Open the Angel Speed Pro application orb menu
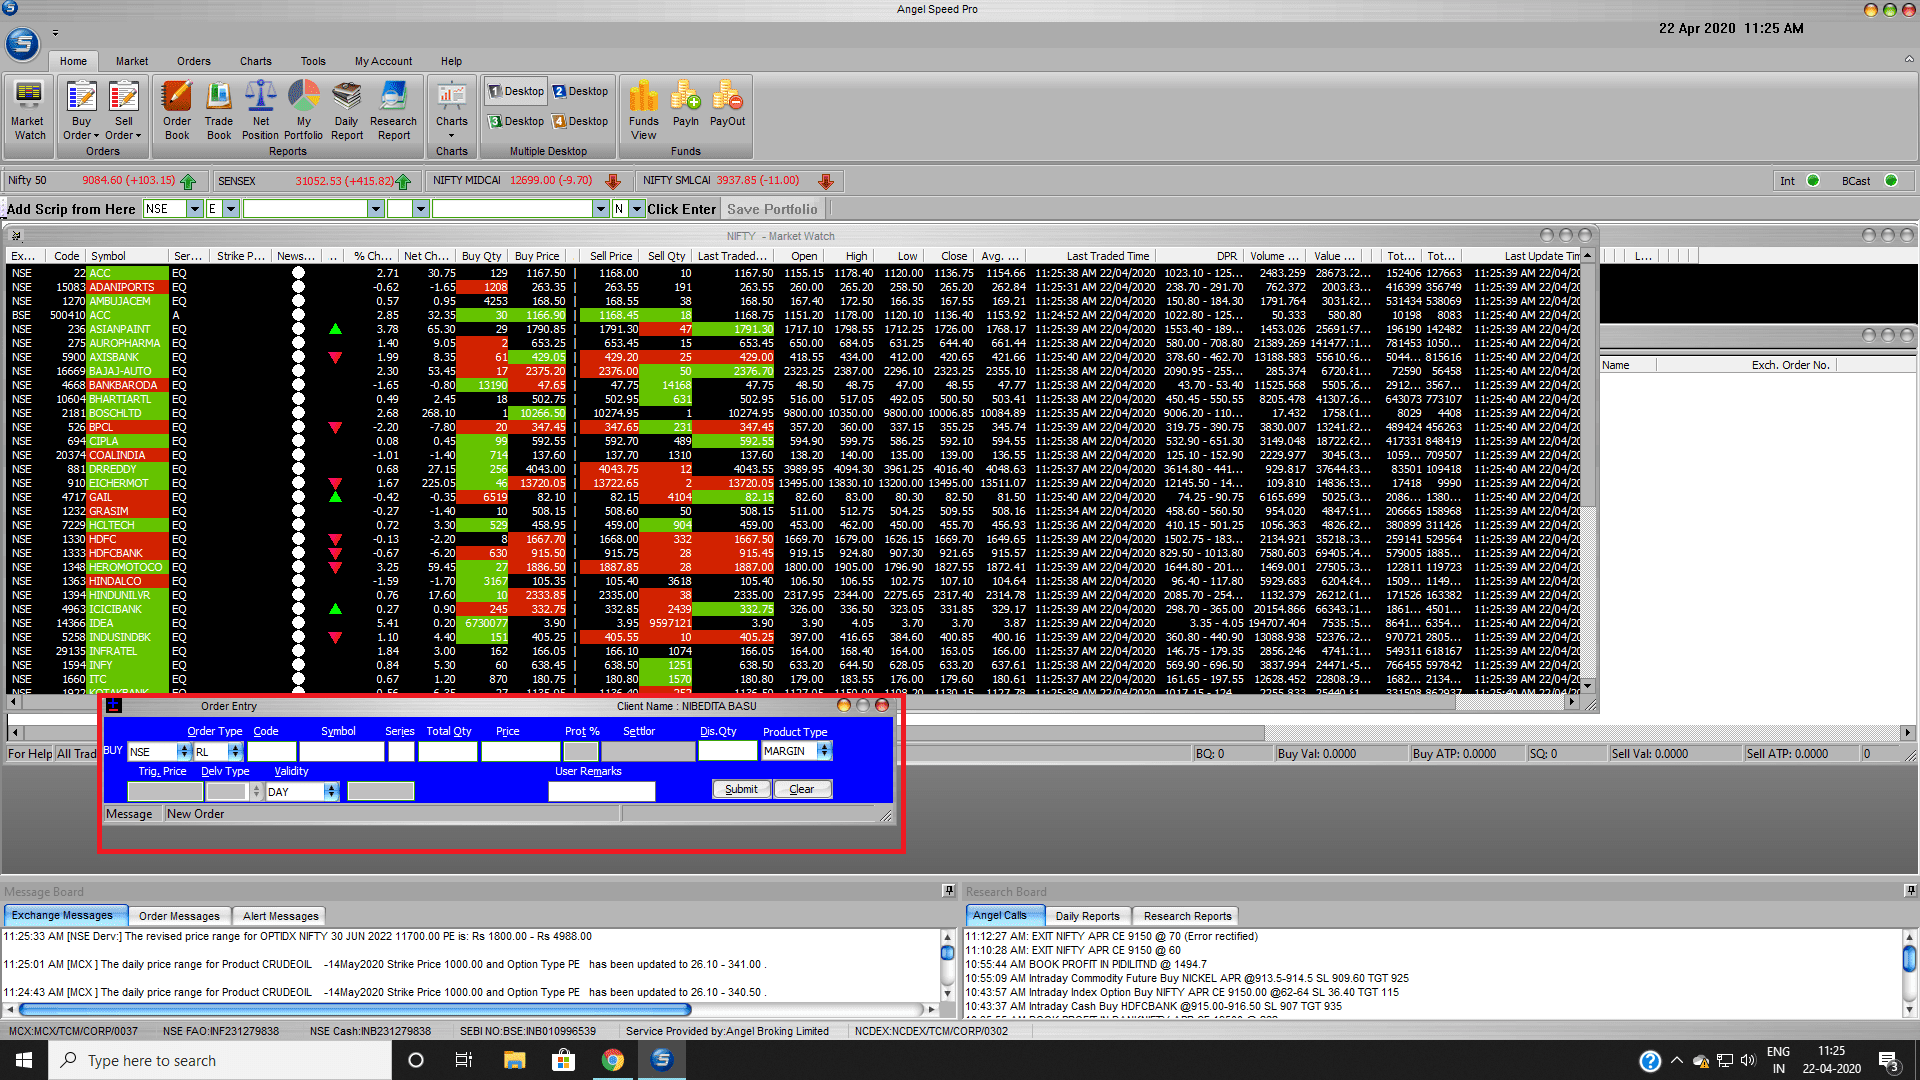Screen dimensions: 1920x1080 pyautogui.click(x=22, y=43)
